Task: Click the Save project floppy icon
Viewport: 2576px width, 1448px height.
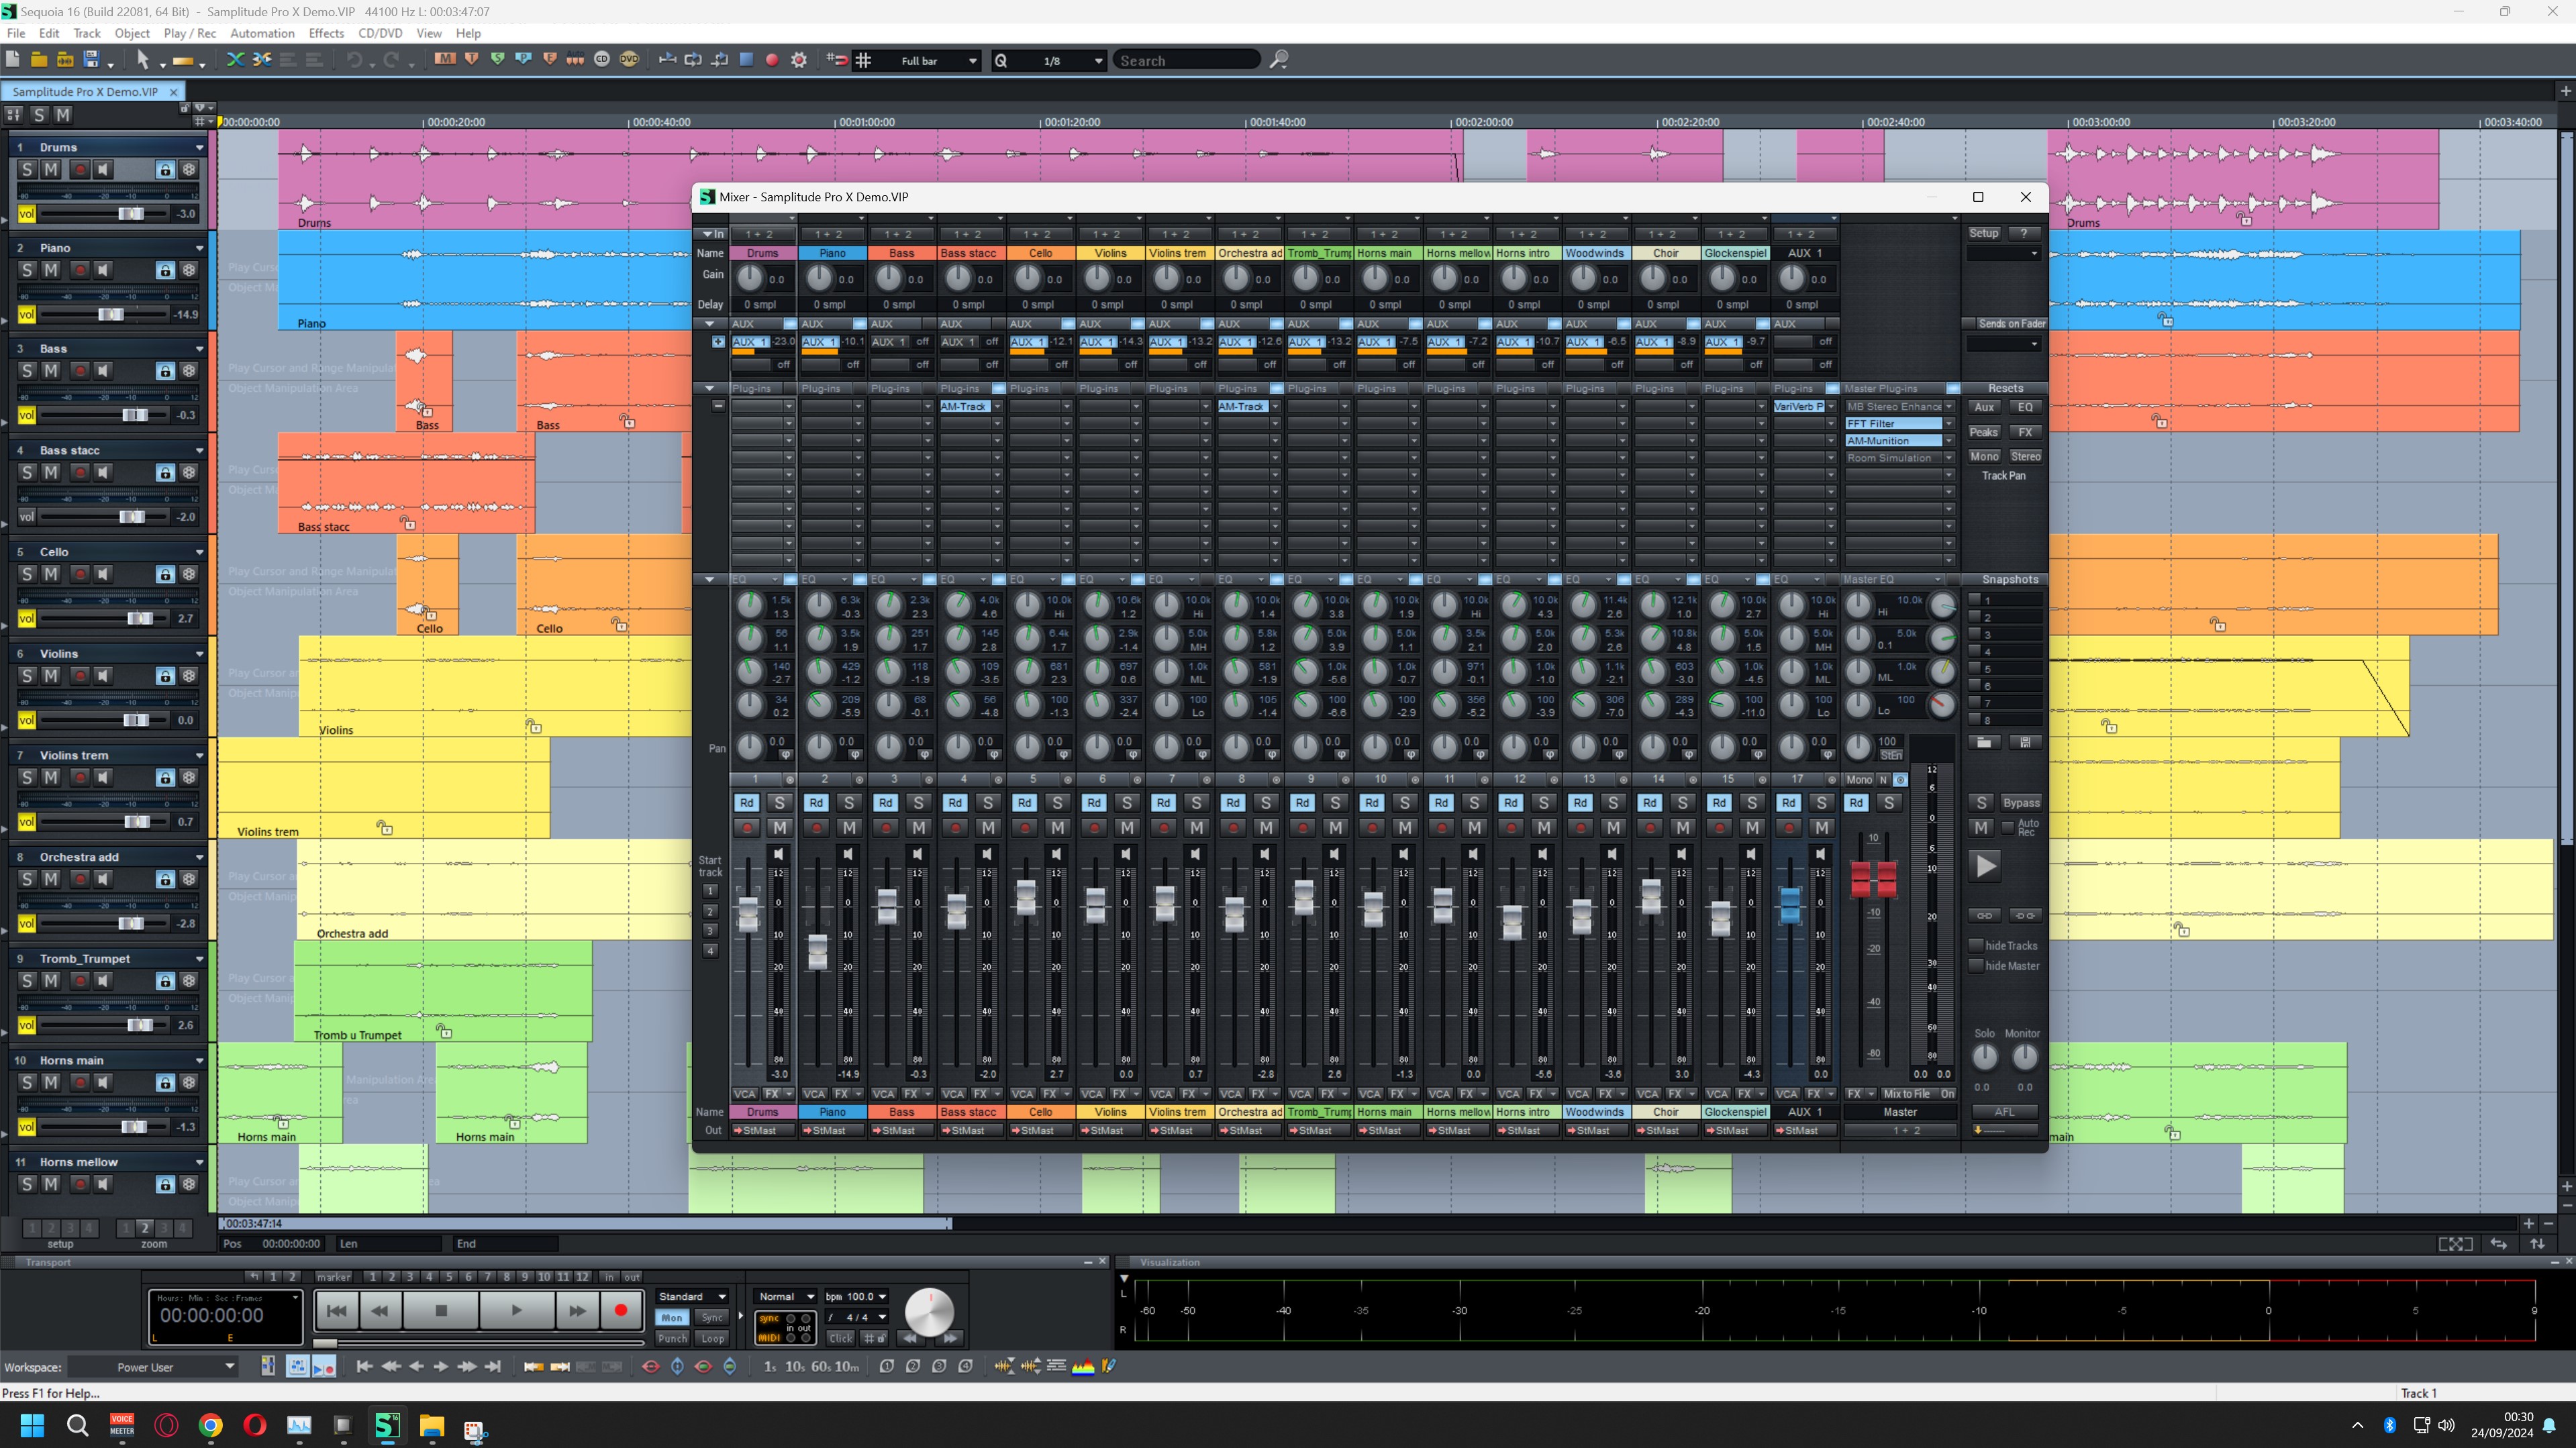Action: pyautogui.click(x=91, y=60)
